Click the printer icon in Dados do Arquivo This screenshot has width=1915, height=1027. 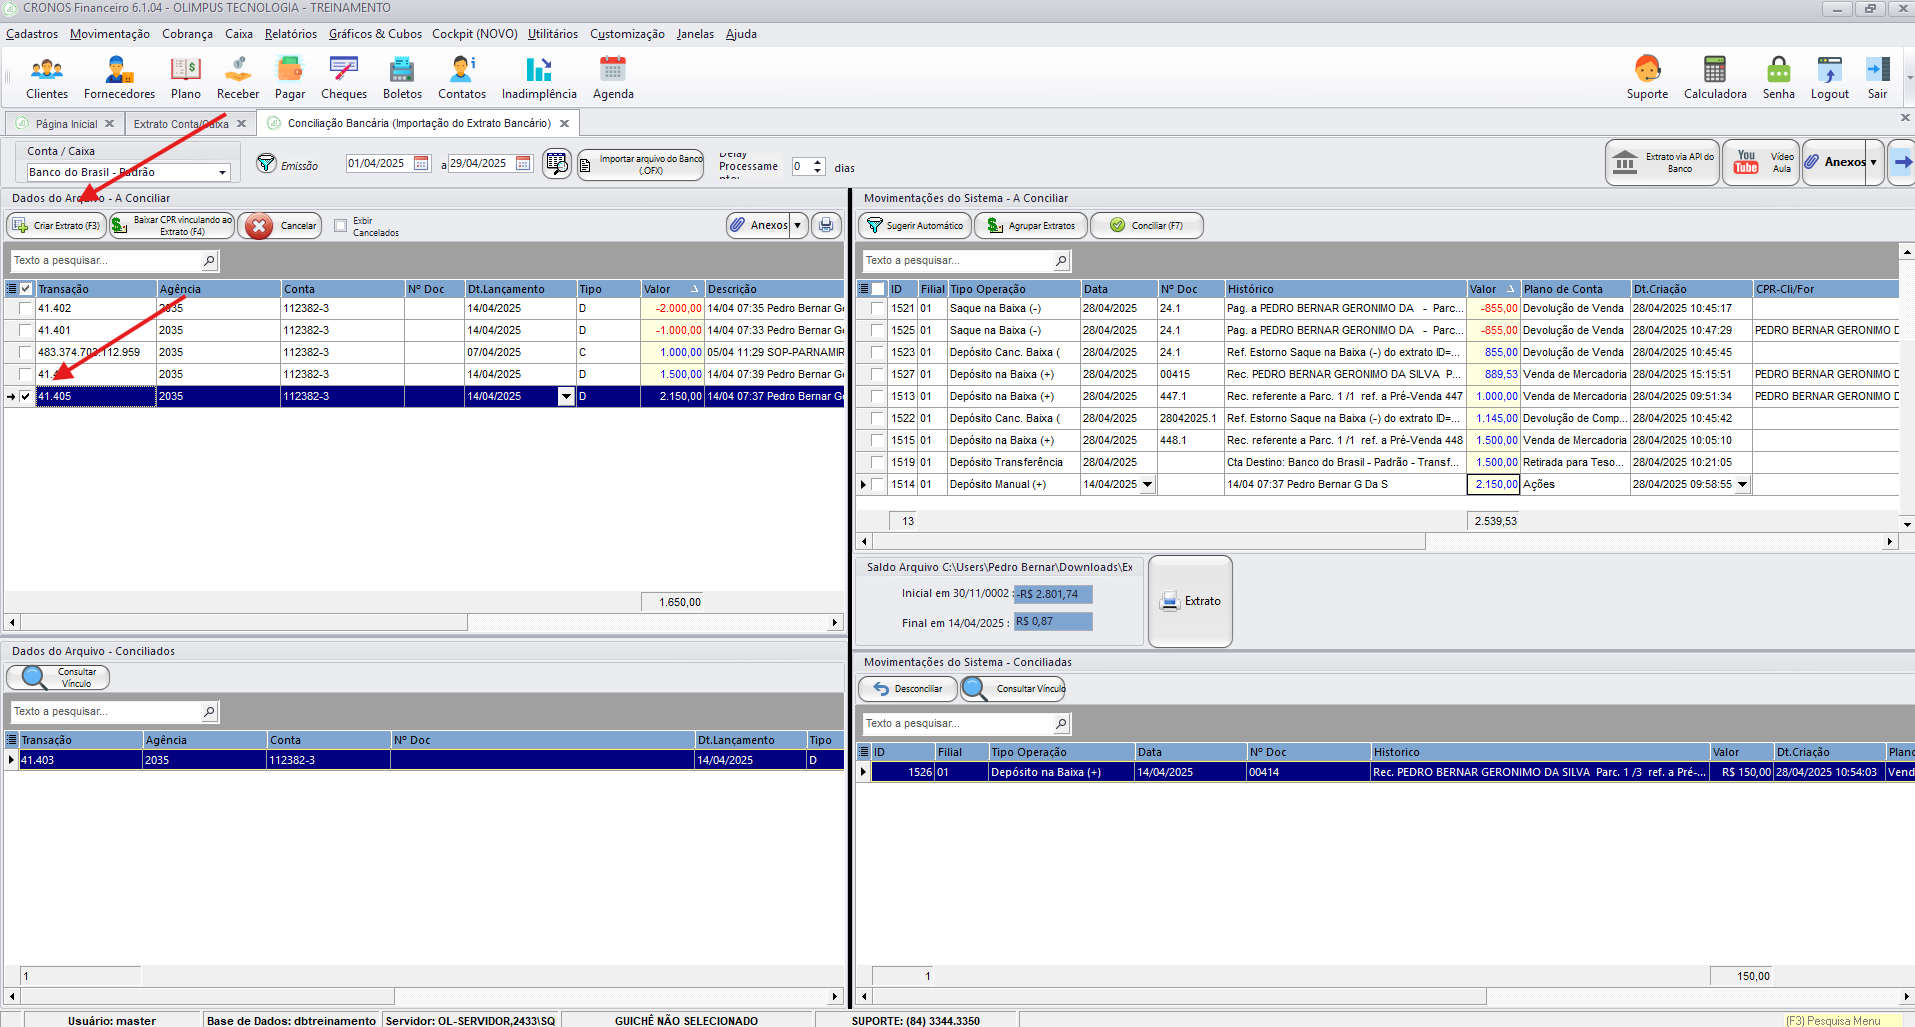(x=826, y=225)
